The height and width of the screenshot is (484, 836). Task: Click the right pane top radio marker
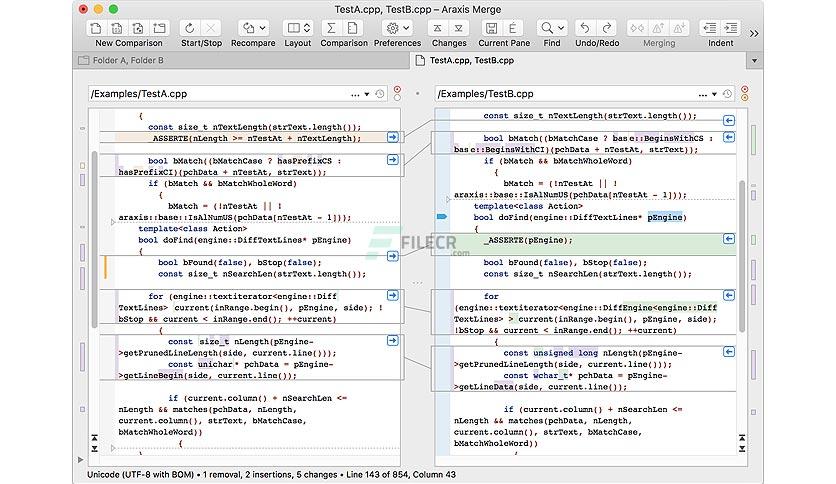(x=744, y=89)
